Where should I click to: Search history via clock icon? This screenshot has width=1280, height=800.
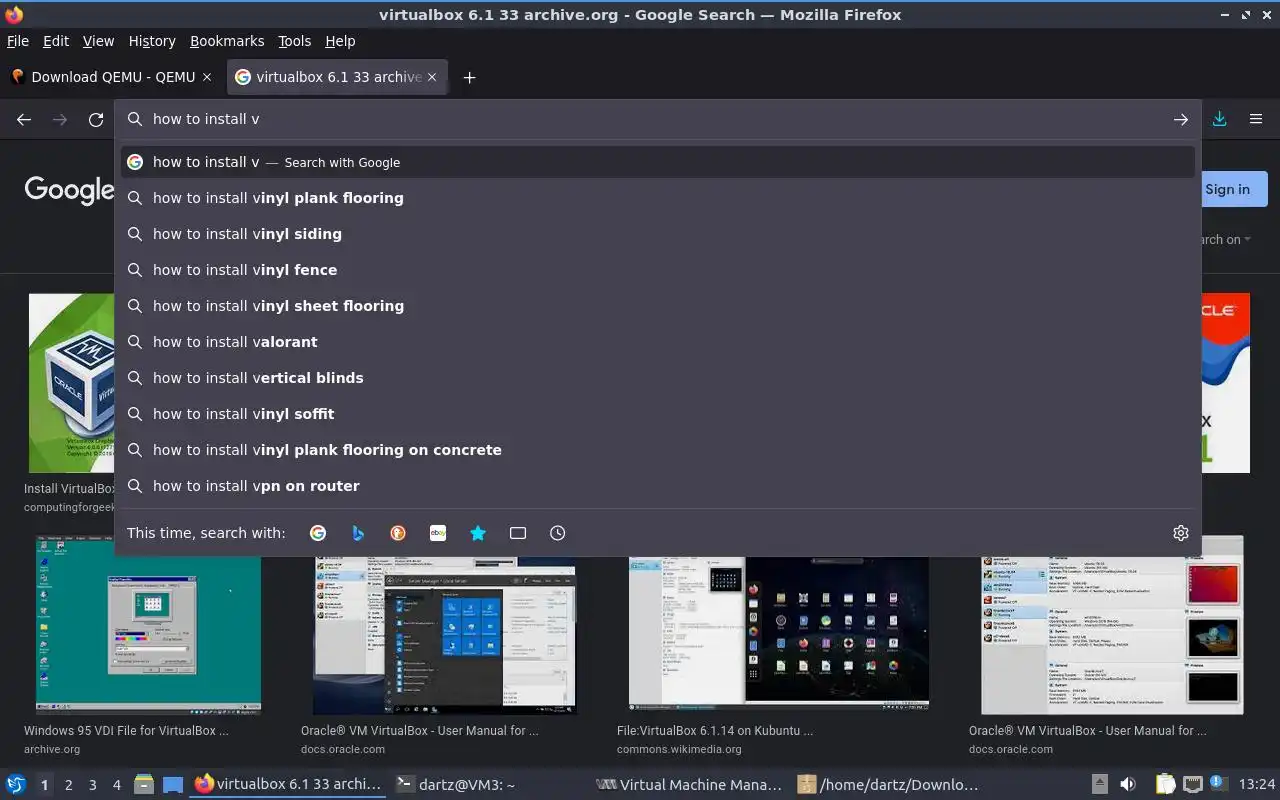point(558,533)
